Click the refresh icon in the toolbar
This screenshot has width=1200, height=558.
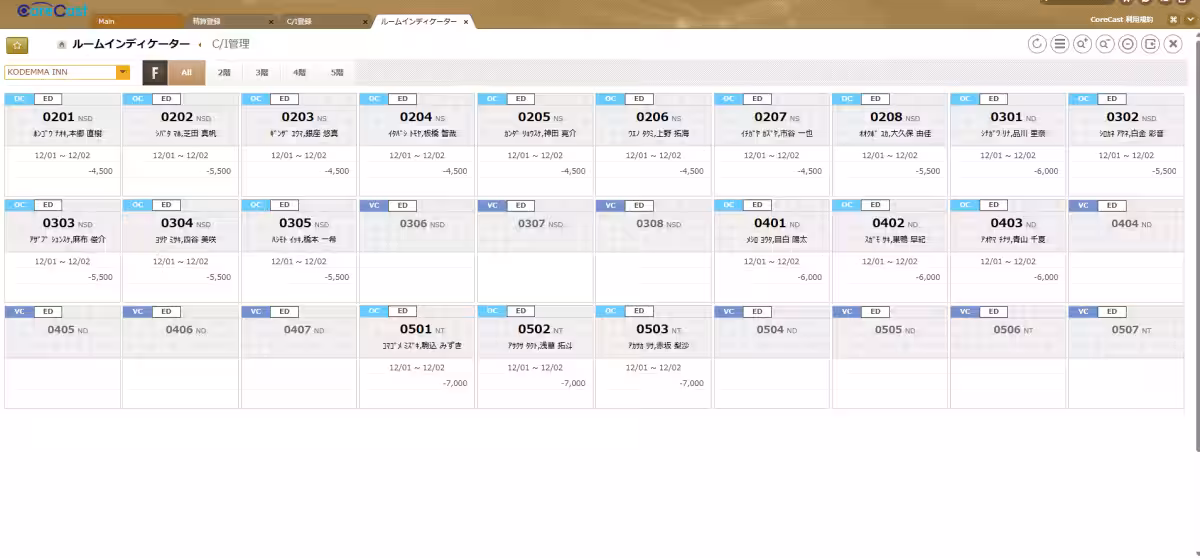[x=1037, y=44]
